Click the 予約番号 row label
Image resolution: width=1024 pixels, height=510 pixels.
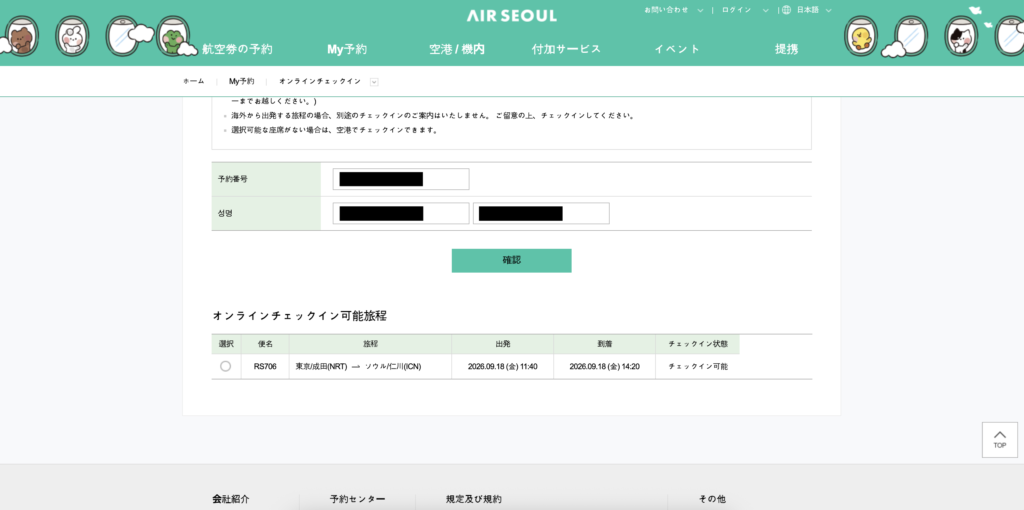(232, 179)
